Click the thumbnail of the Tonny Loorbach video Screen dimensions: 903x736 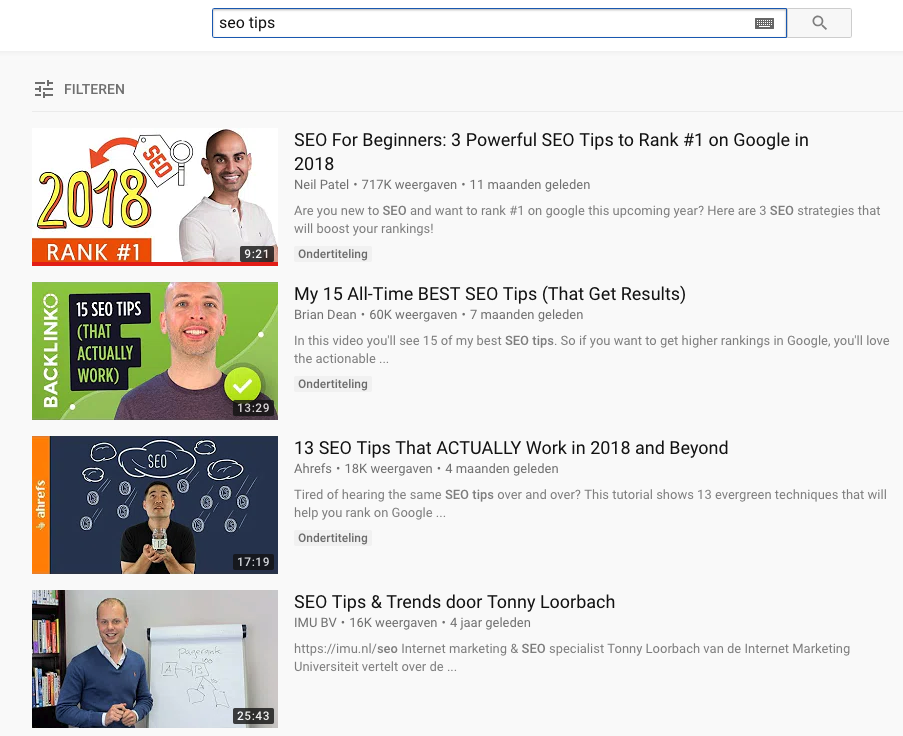[155, 658]
